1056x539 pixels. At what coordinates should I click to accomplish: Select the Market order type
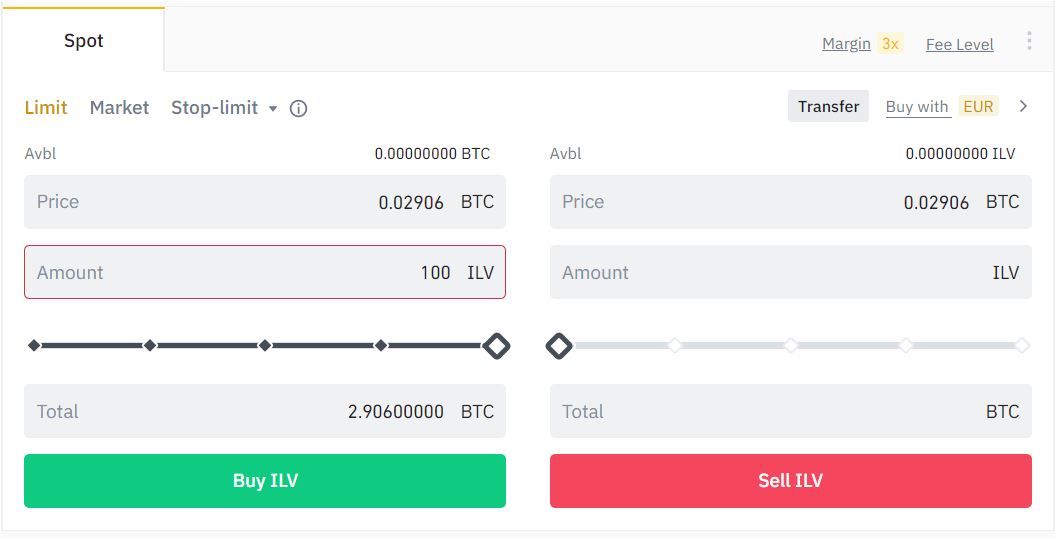point(119,107)
